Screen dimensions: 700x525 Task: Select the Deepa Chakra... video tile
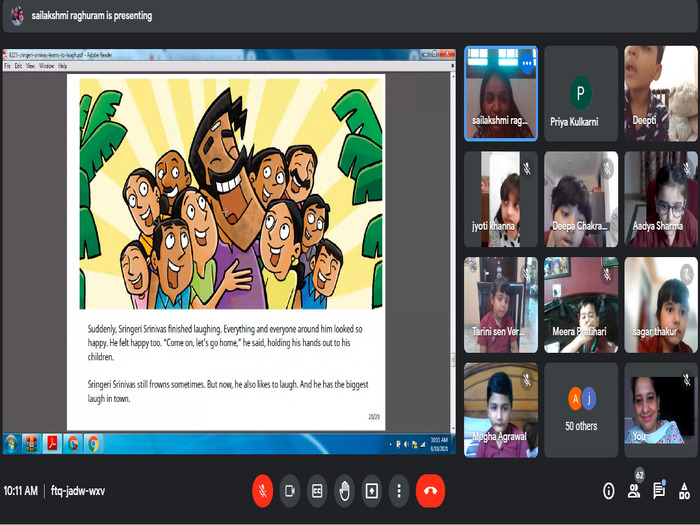(581, 199)
